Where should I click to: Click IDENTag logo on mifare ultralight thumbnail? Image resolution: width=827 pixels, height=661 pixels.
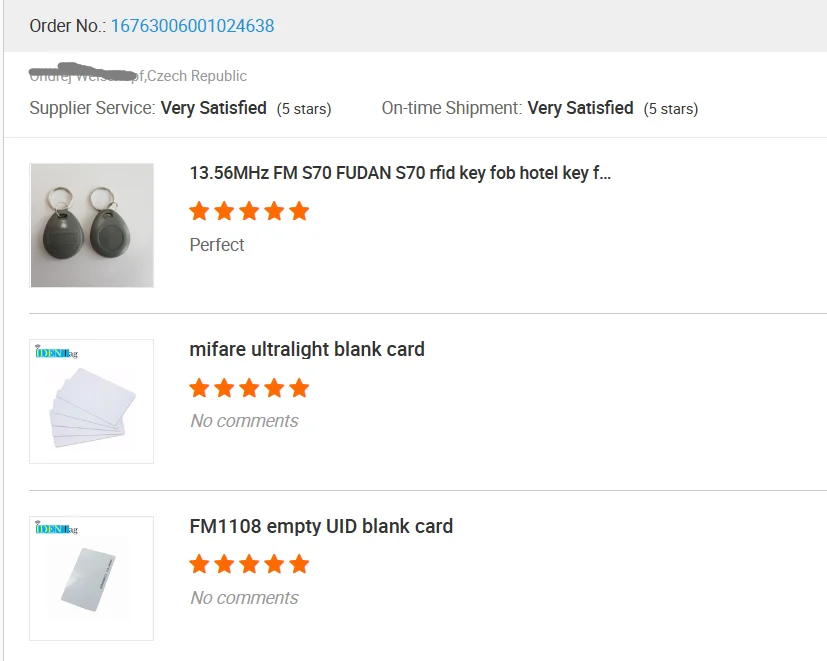[57, 352]
